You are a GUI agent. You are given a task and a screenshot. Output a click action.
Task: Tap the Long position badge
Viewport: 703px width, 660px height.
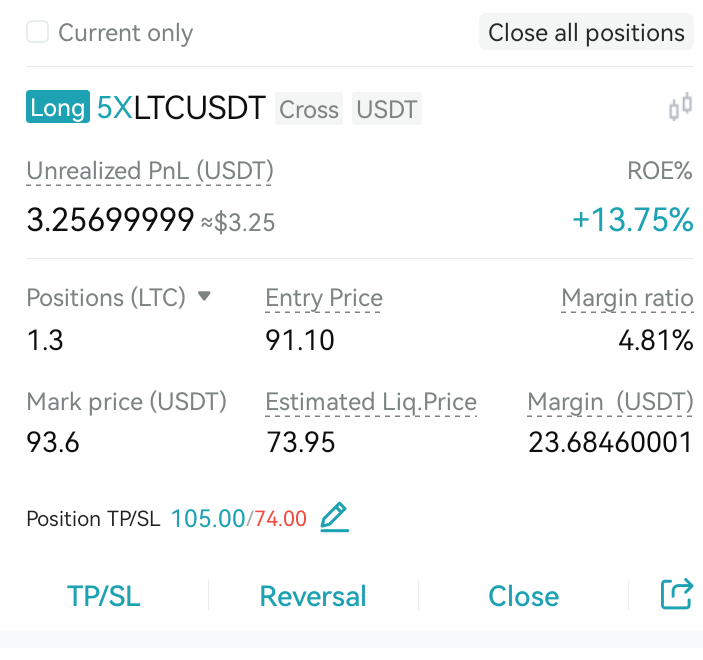58,107
